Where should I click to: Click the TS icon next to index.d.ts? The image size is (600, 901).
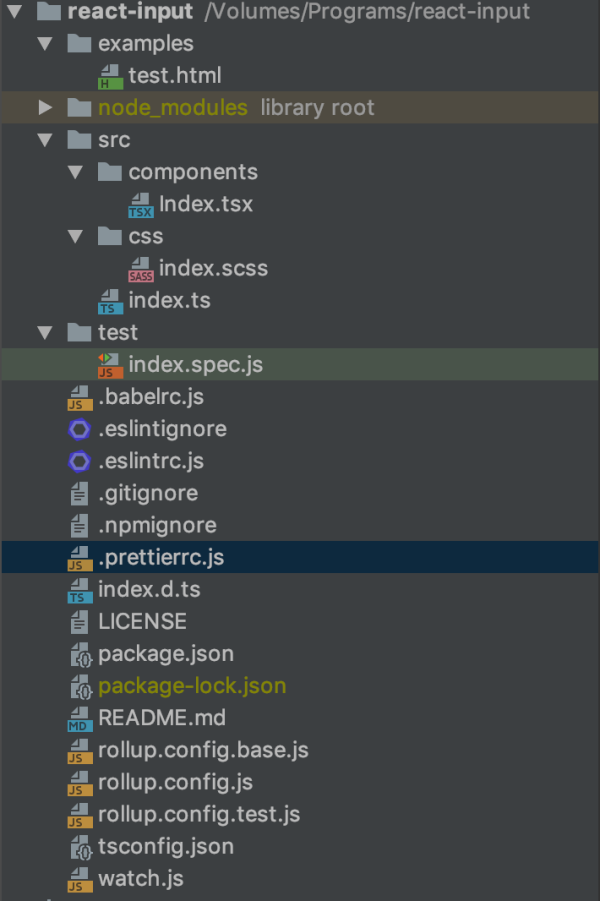(x=79, y=590)
